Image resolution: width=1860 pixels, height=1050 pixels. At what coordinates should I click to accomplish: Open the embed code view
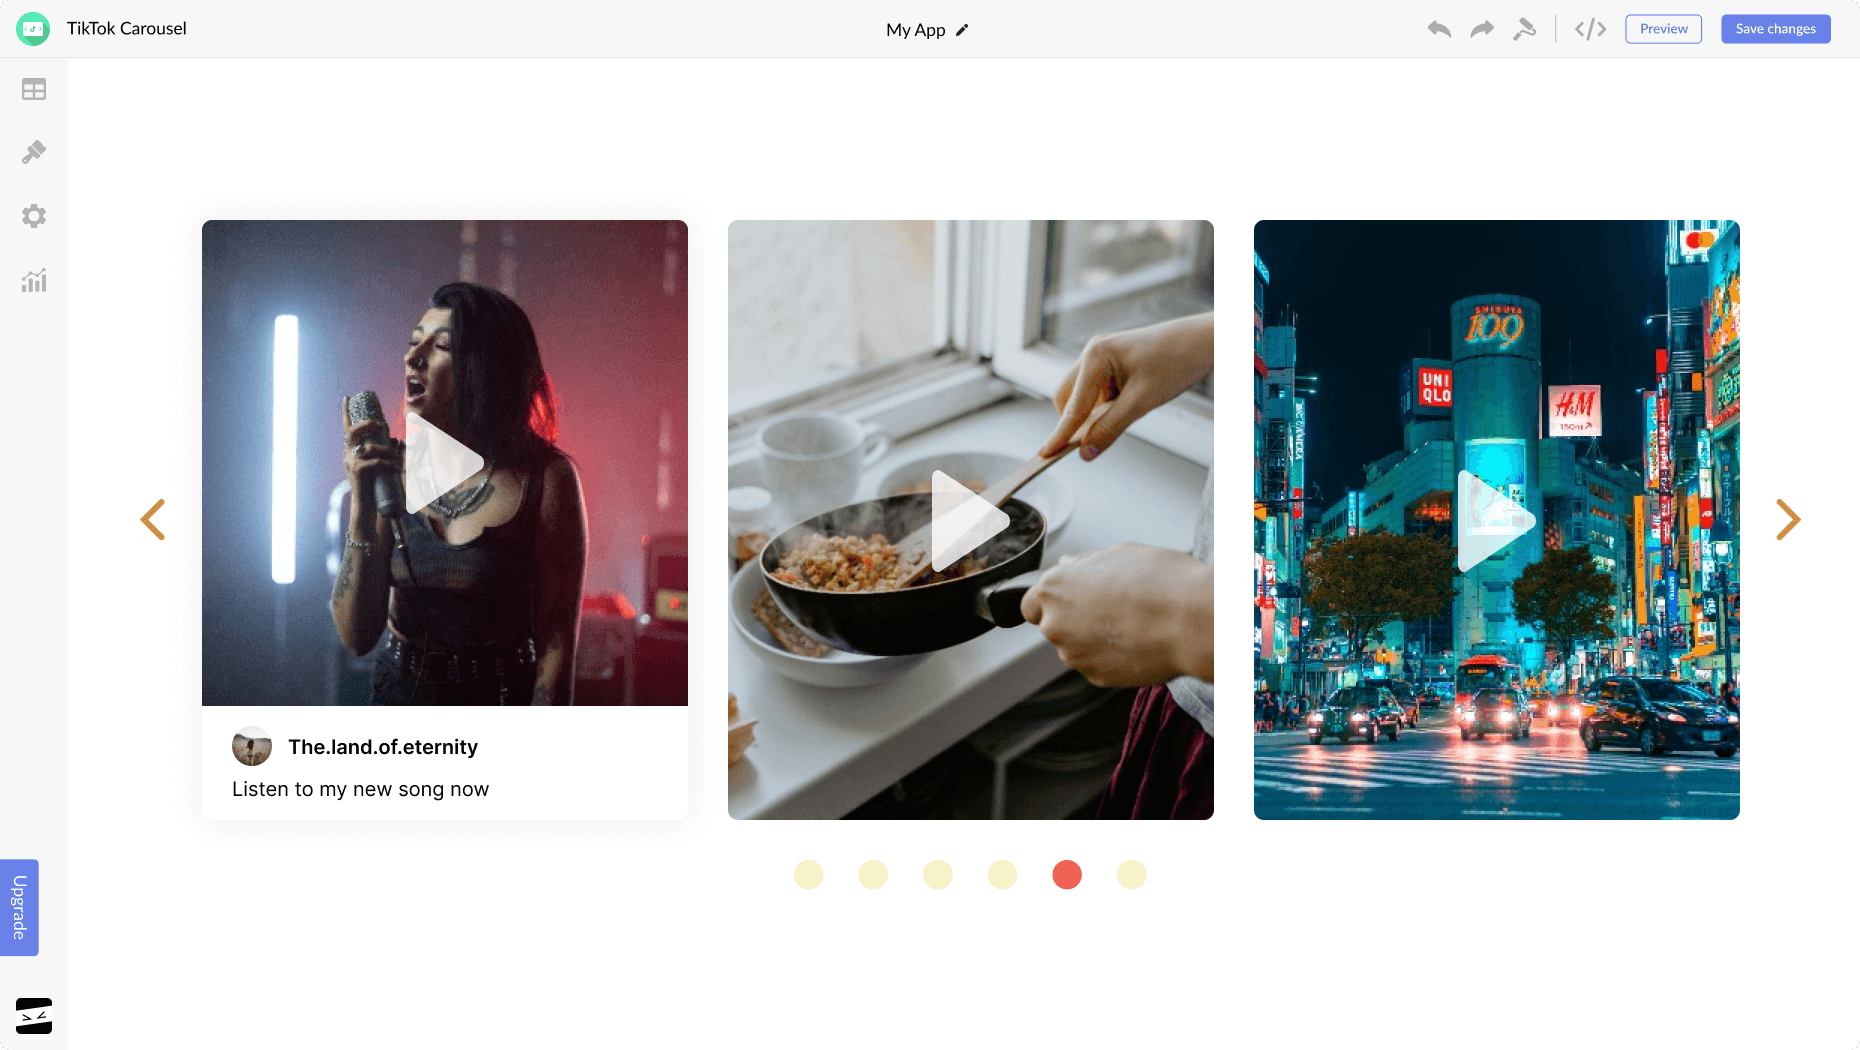[x=1590, y=29]
